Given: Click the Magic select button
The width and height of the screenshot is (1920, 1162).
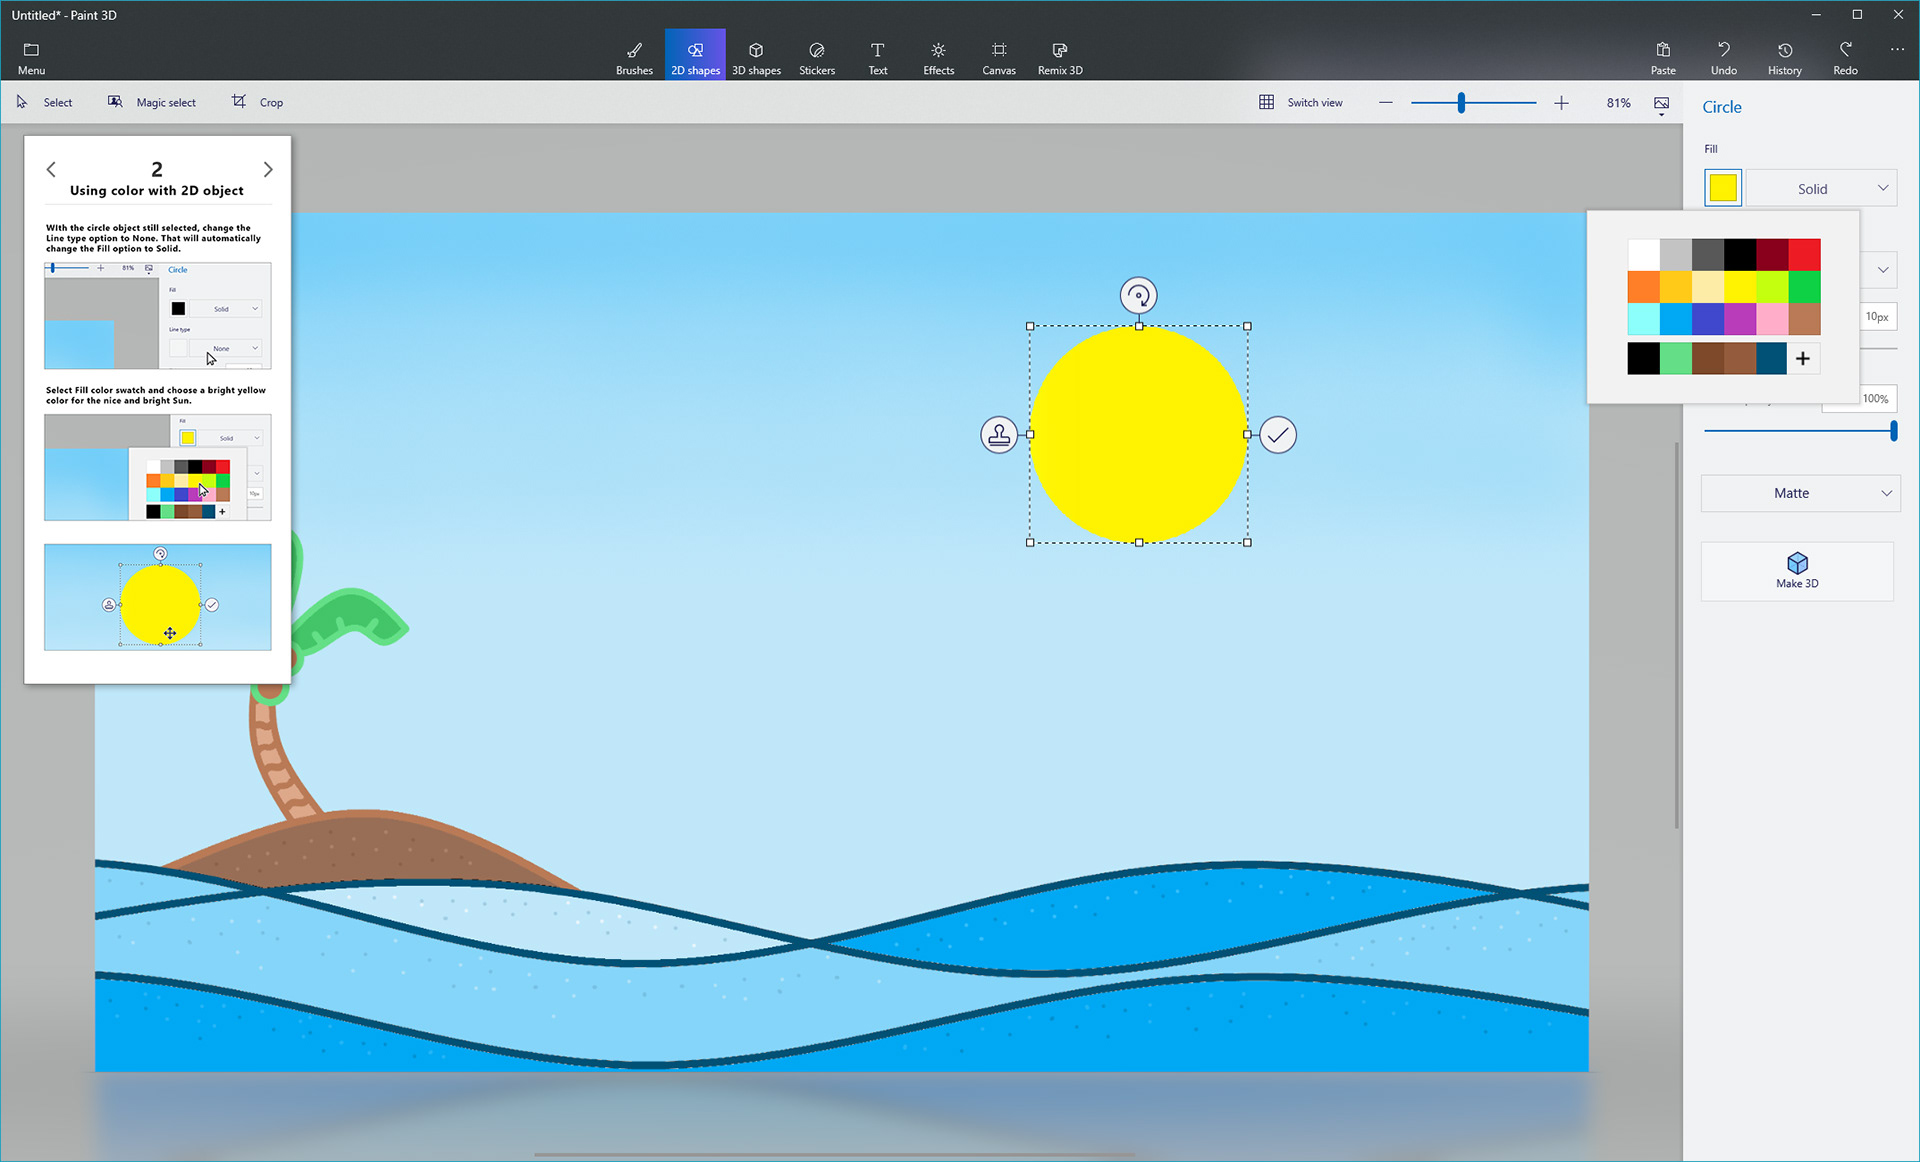Looking at the screenshot, I should click(153, 103).
